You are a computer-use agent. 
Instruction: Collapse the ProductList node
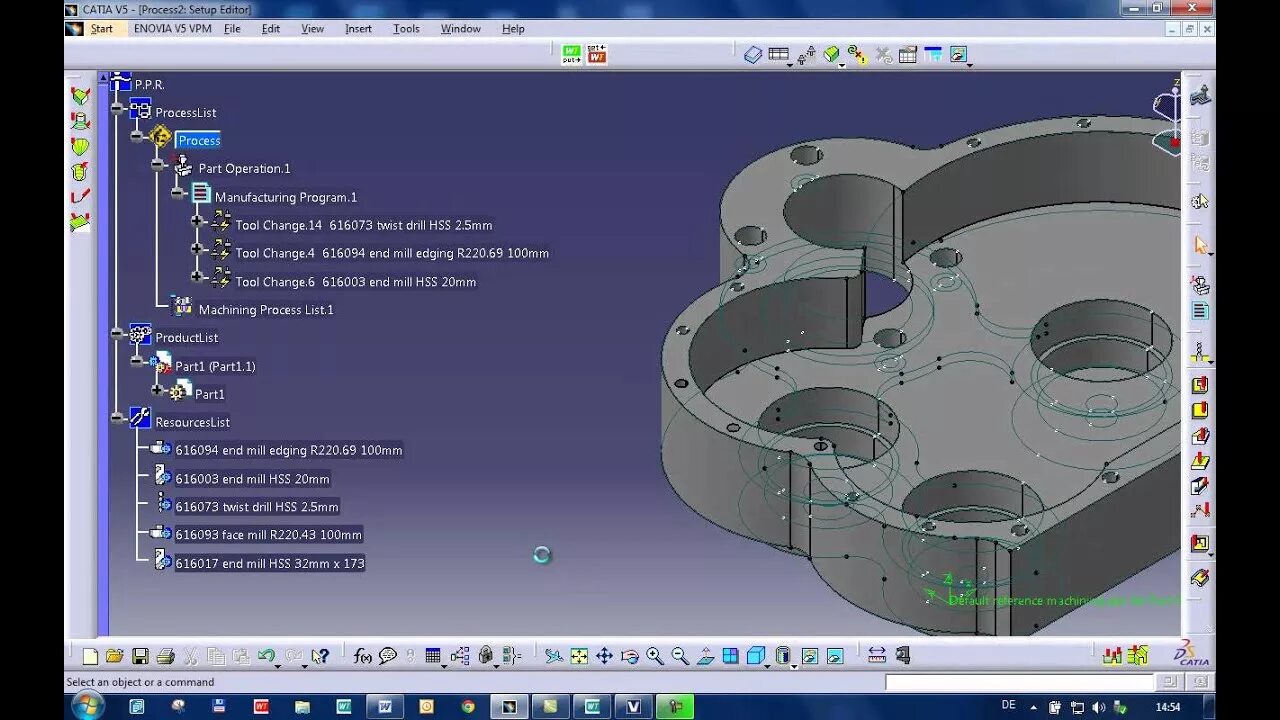point(117,333)
